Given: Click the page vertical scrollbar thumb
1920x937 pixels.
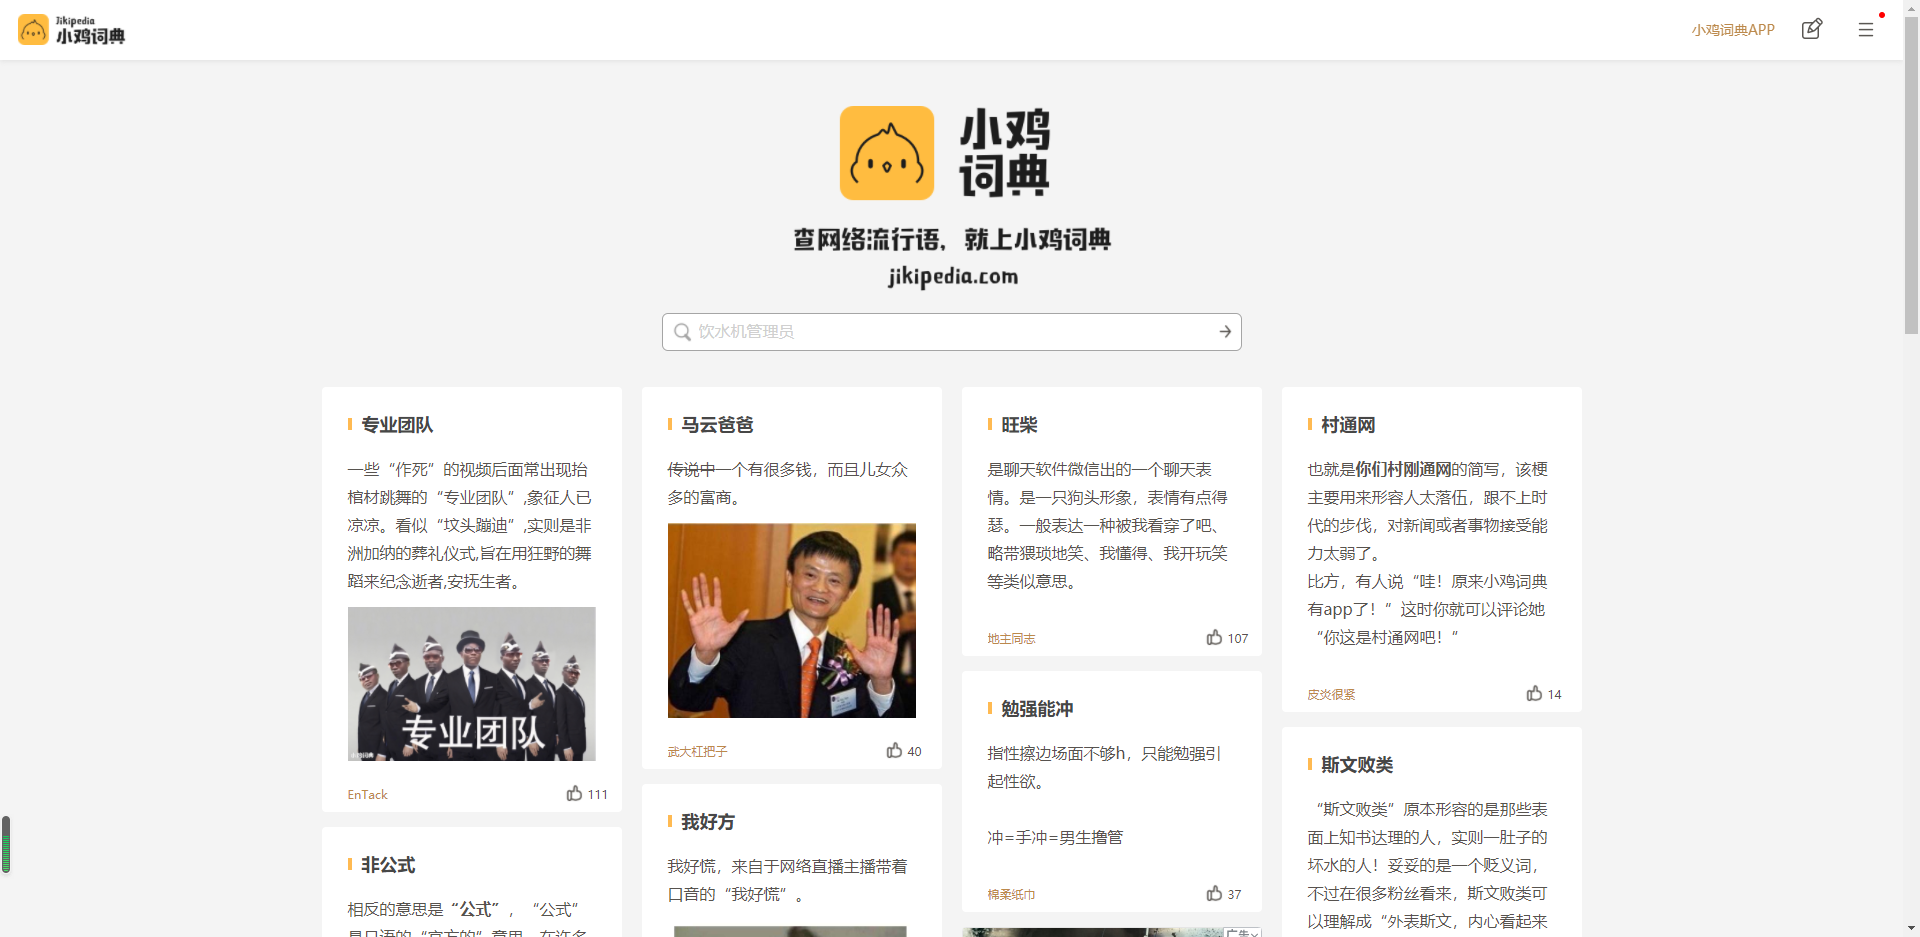Looking at the screenshot, I should point(1911,175).
